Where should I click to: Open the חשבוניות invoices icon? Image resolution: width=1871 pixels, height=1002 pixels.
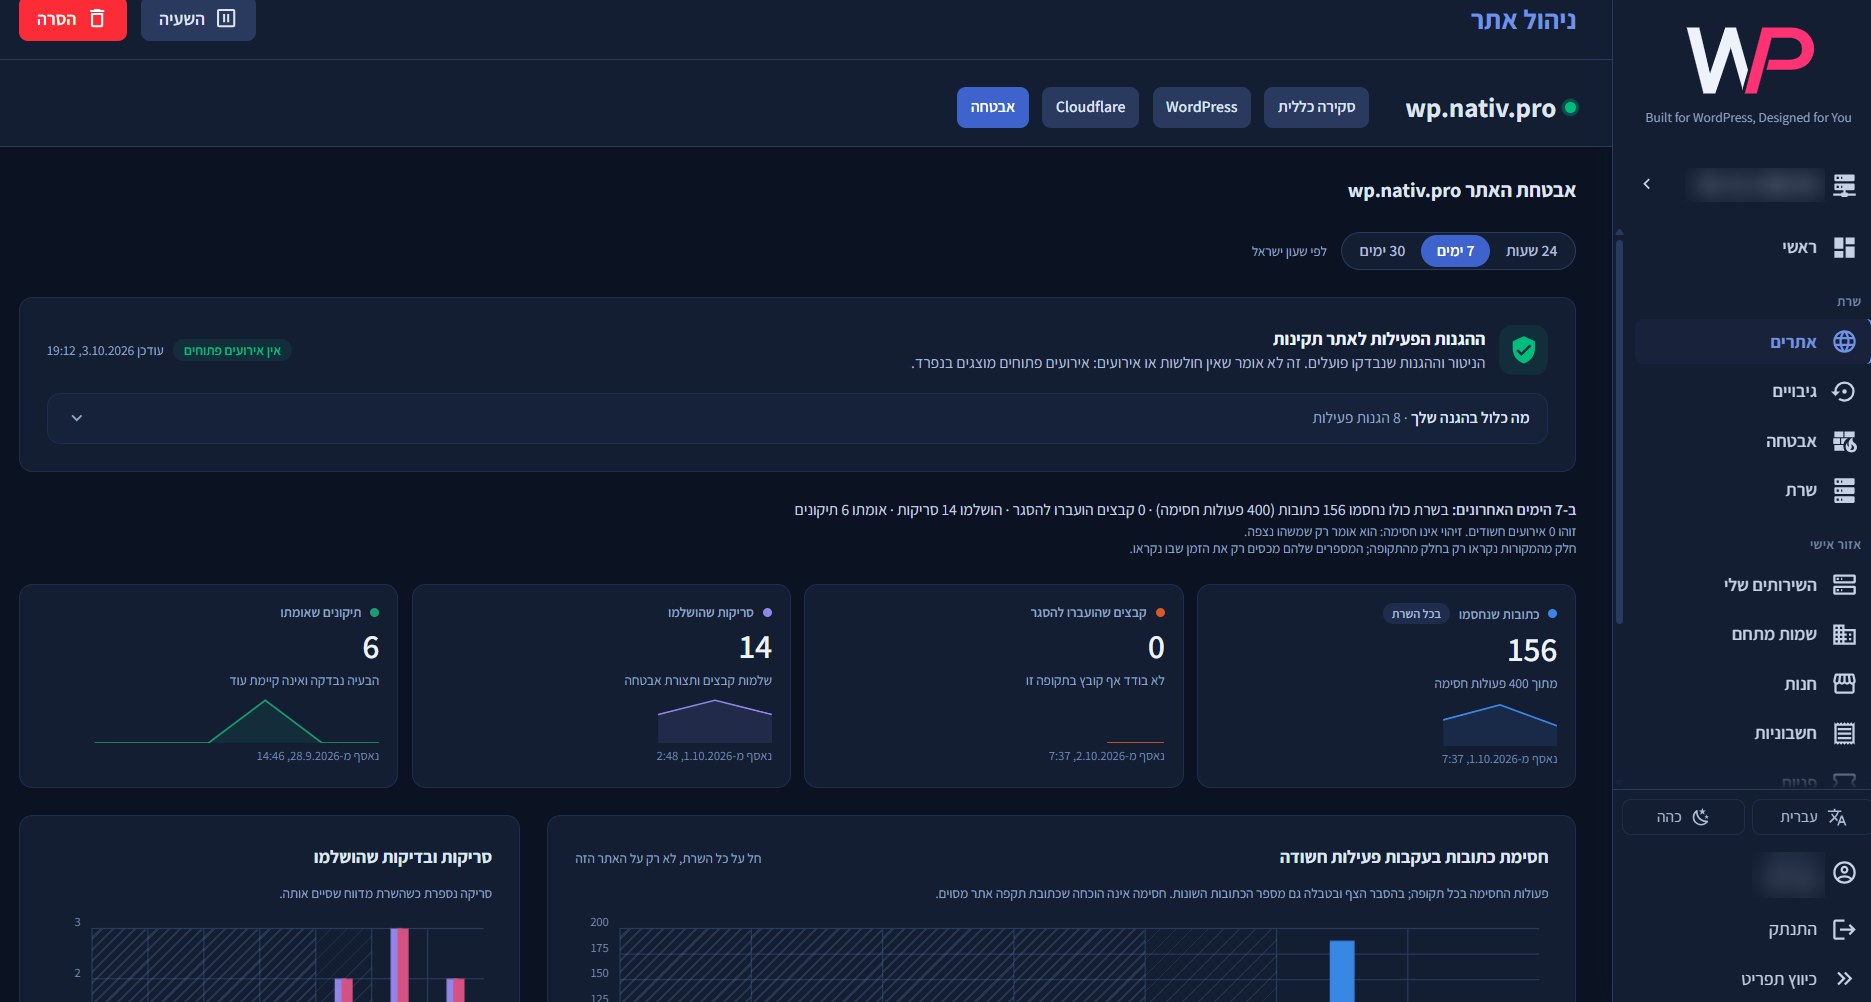click(1844, 734)
